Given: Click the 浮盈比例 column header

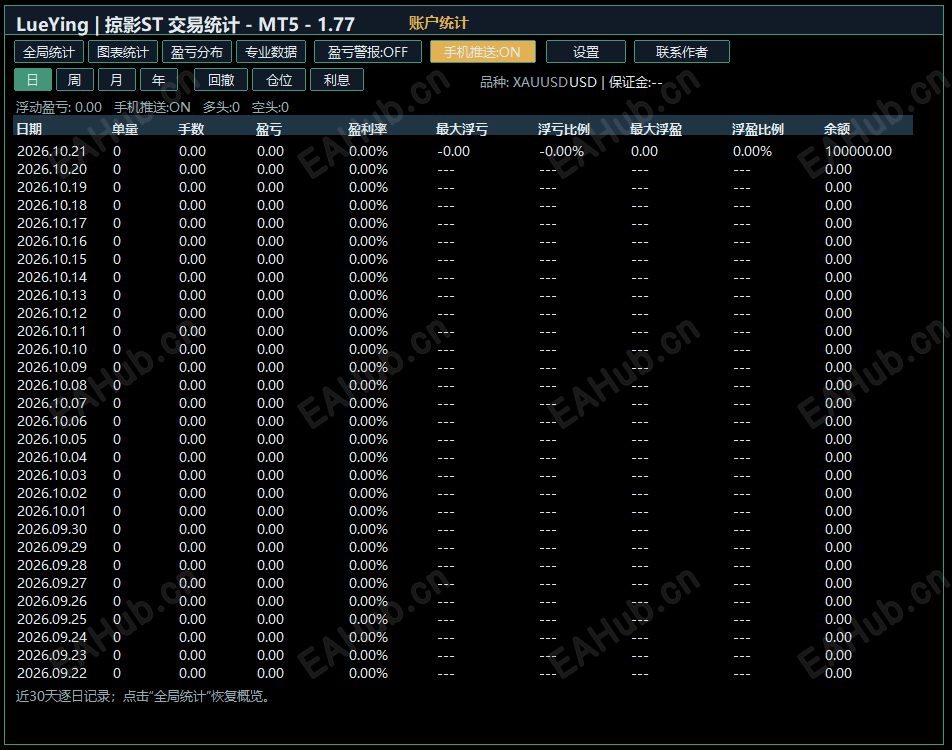Looking at the screenshot, I should (x=758, y=129).
